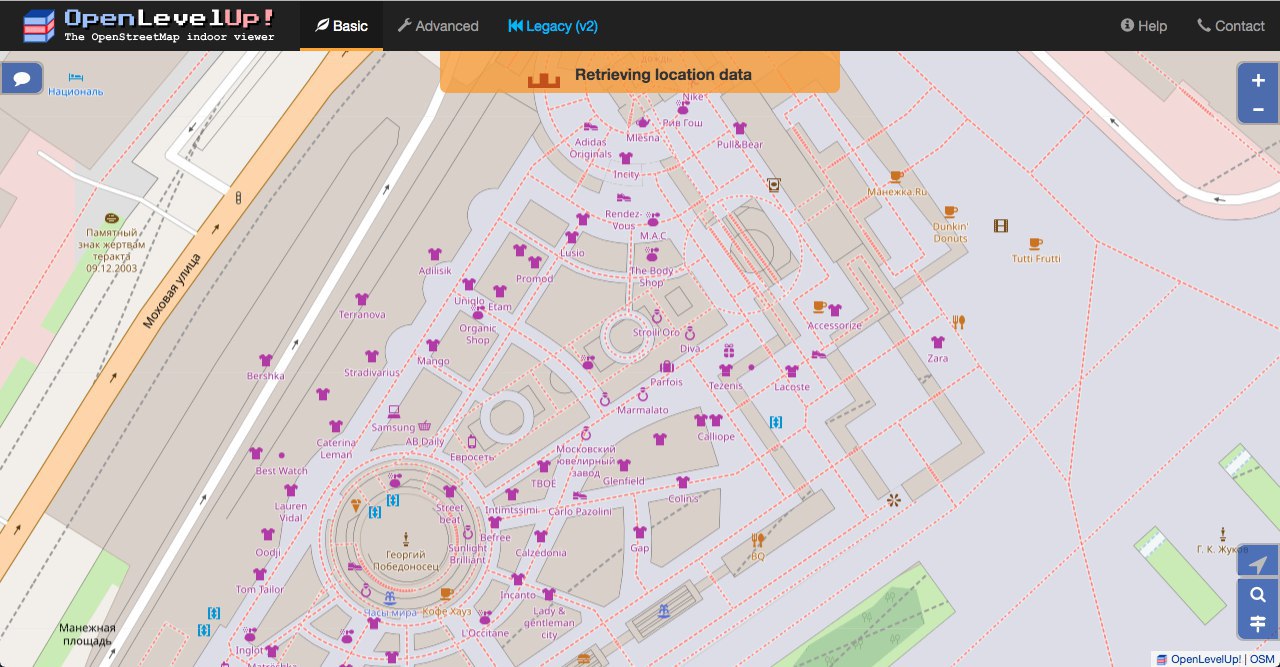The height and width of the screenshot is (667, 1280).
Task: Open the map search magnifier button
Action: click(x=1258, y=595)
